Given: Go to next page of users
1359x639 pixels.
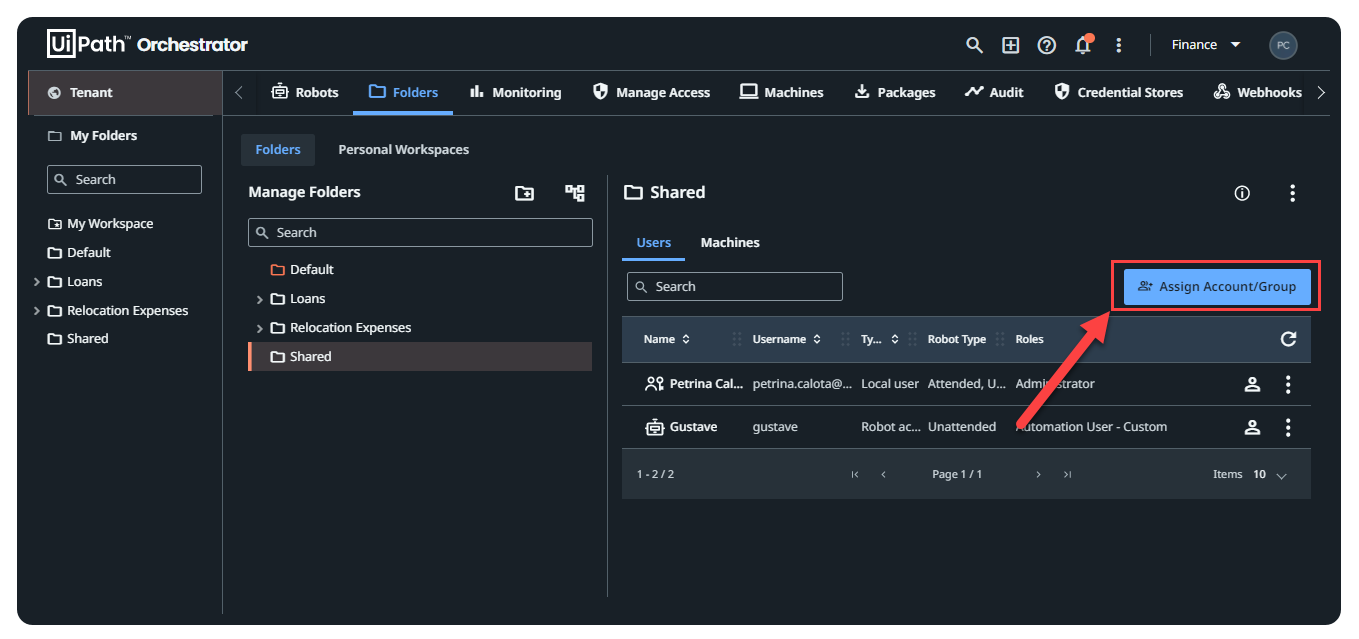Looking at the screenshot, I should pyautogui.click(x=1038, y=473).
